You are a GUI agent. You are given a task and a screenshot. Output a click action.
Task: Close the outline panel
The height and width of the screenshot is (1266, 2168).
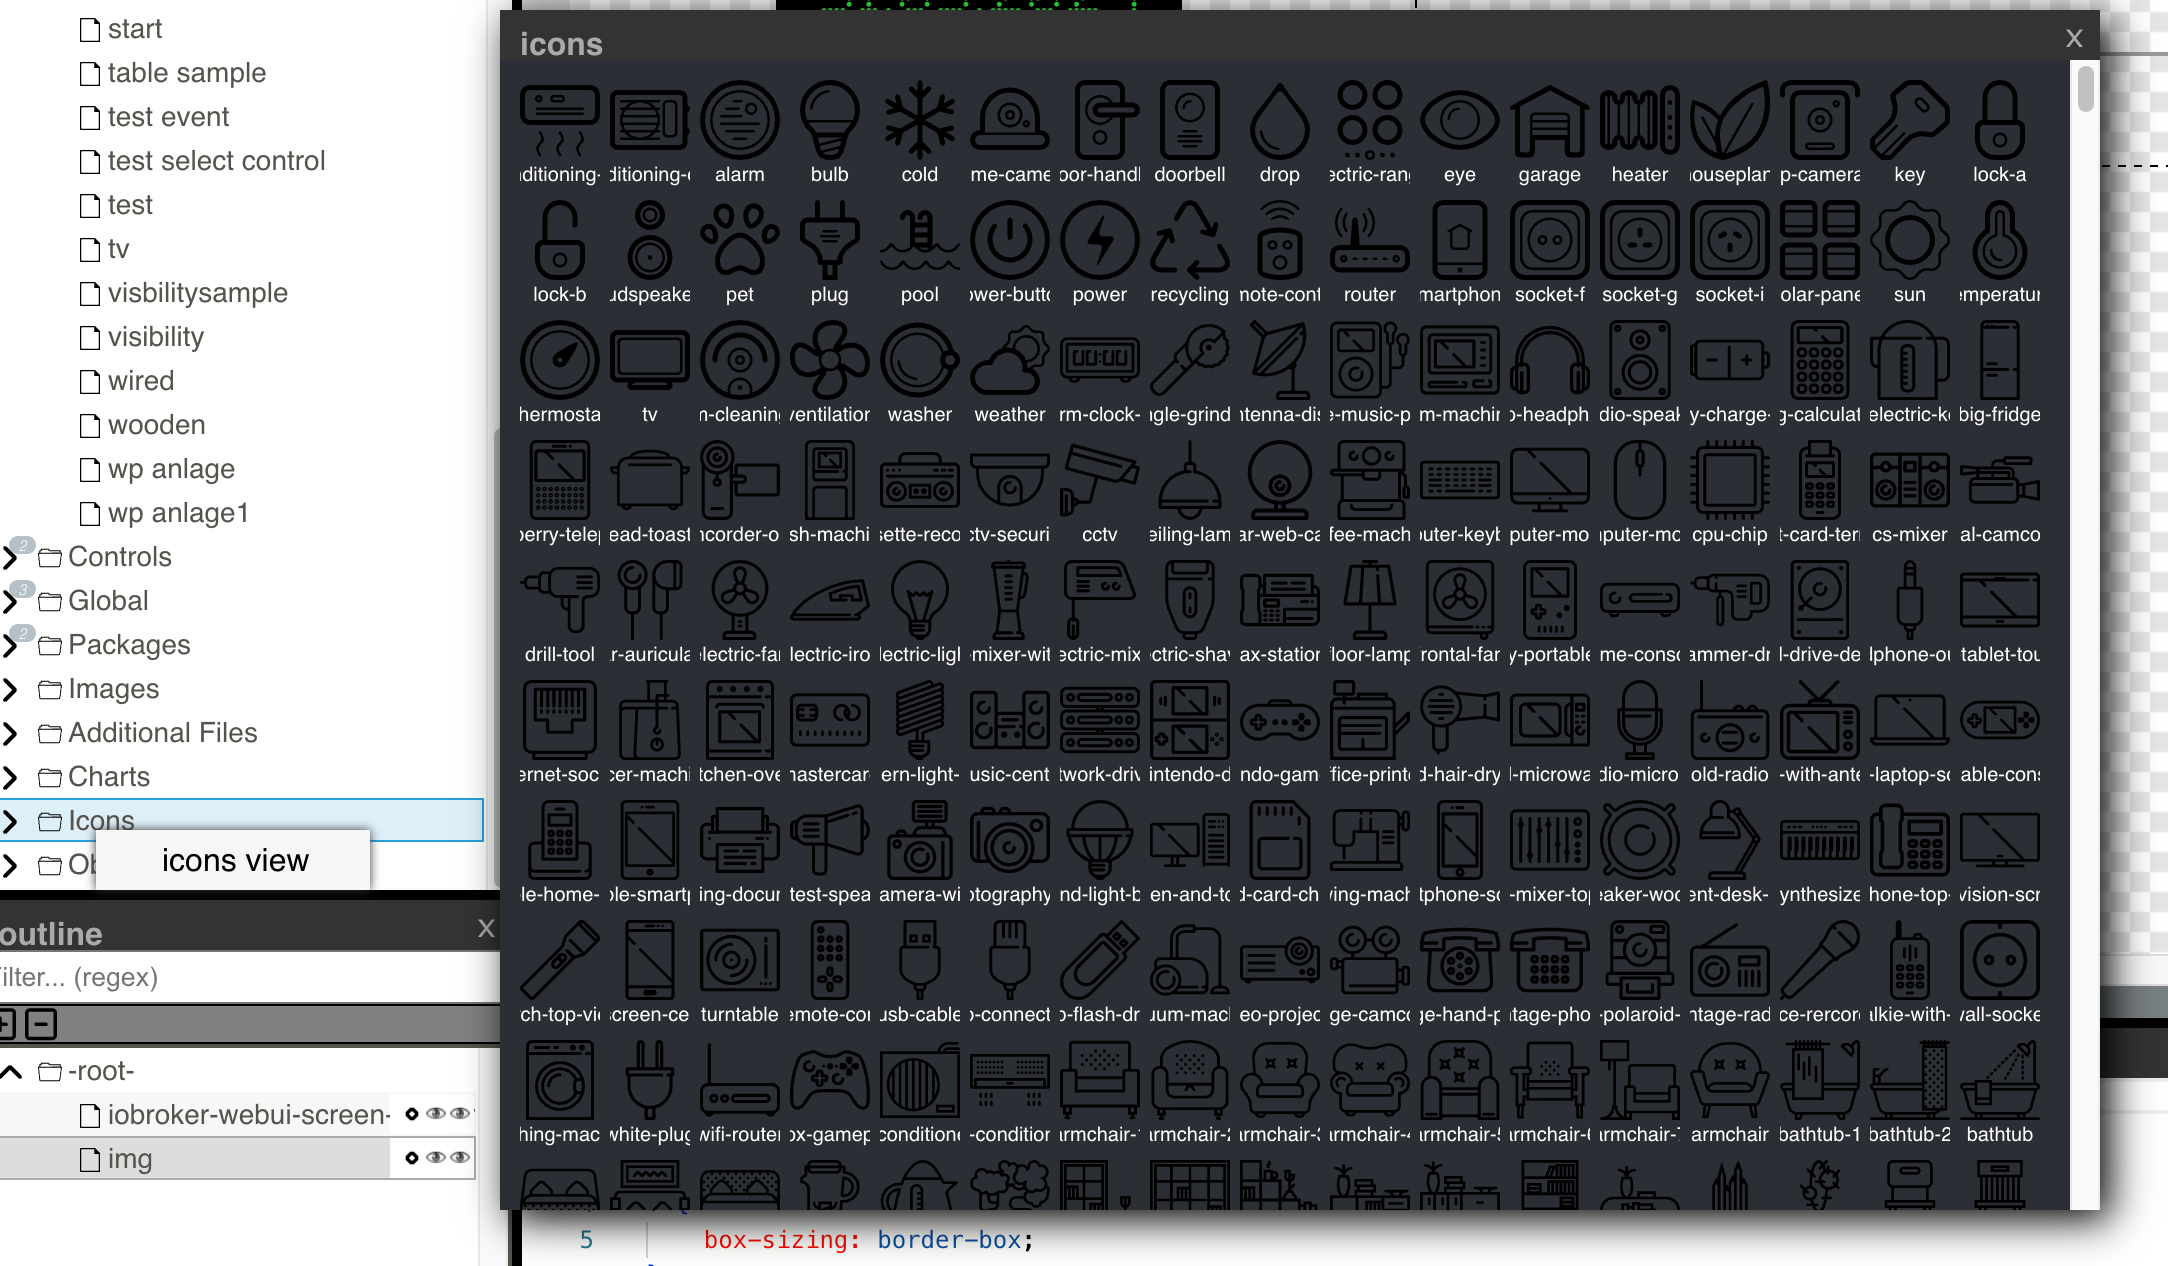[486, 928]
